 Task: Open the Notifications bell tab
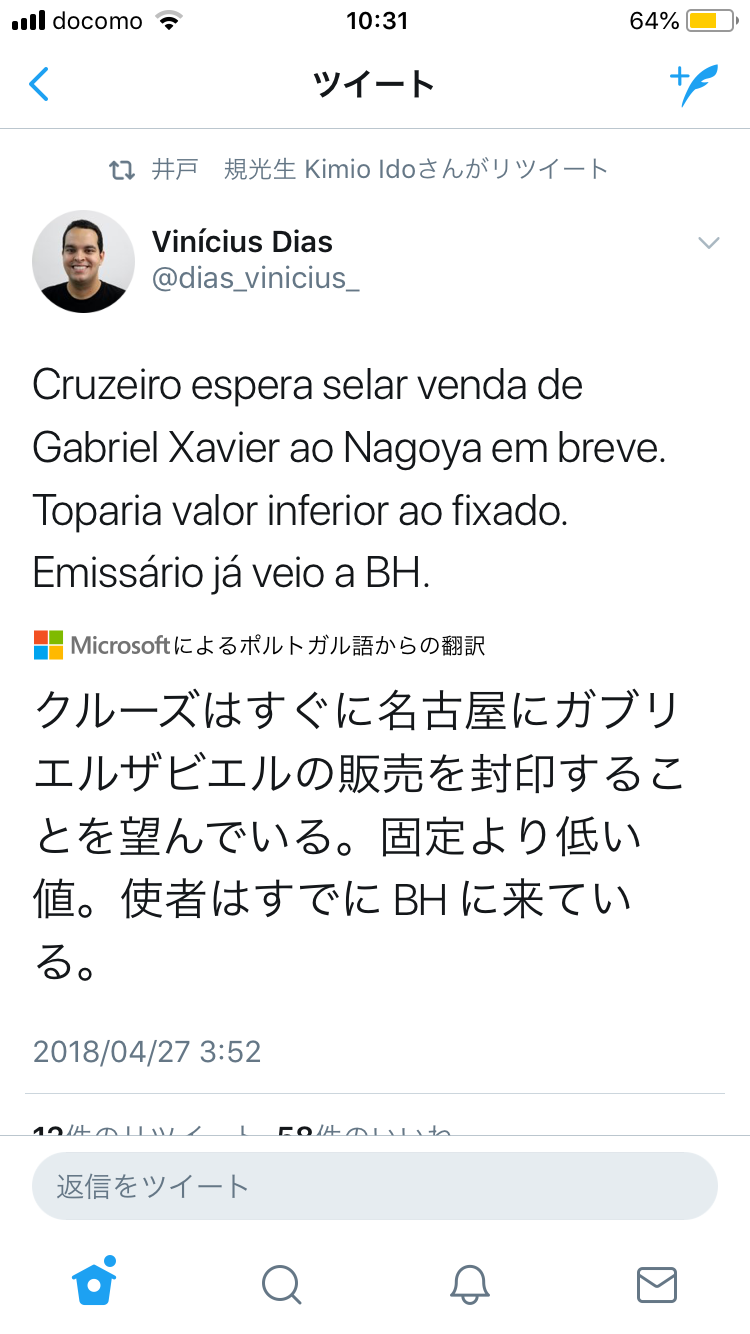pyautogui.click(x=468, y=1284)
